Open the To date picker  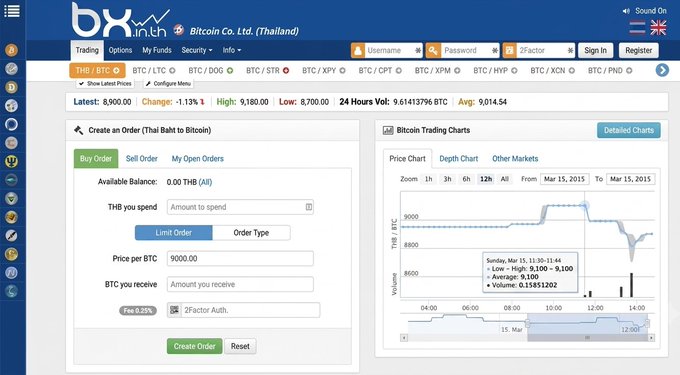pyautogui.click(x=630, y=179)
